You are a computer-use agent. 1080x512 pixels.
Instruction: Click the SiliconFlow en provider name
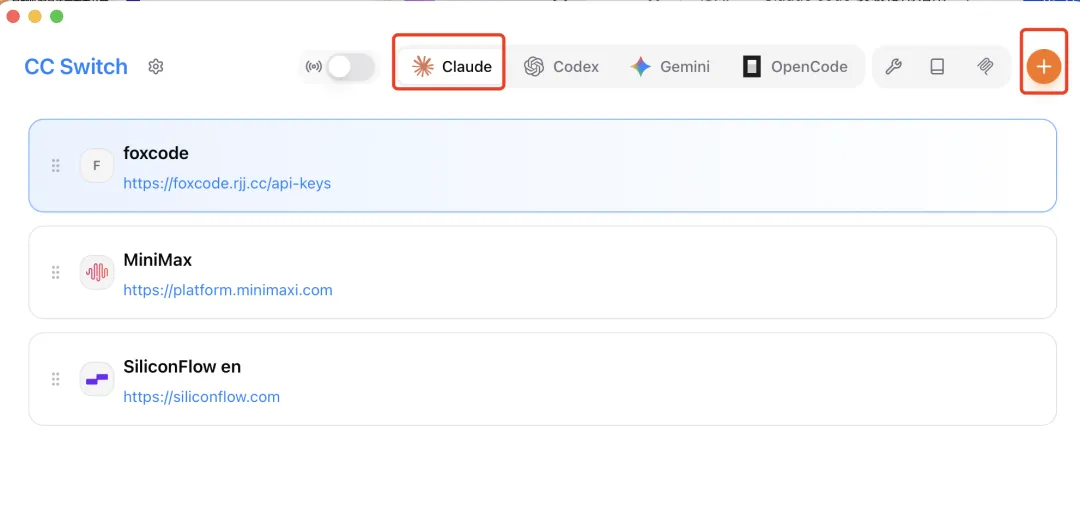(x=182, y=367)
